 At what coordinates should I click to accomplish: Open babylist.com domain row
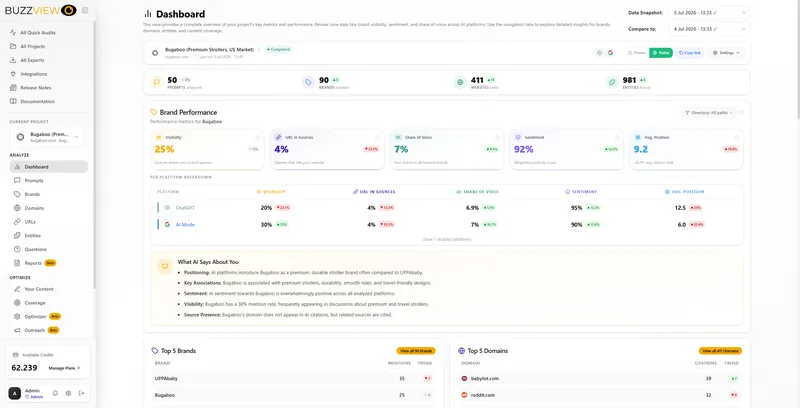coord(600,378)
